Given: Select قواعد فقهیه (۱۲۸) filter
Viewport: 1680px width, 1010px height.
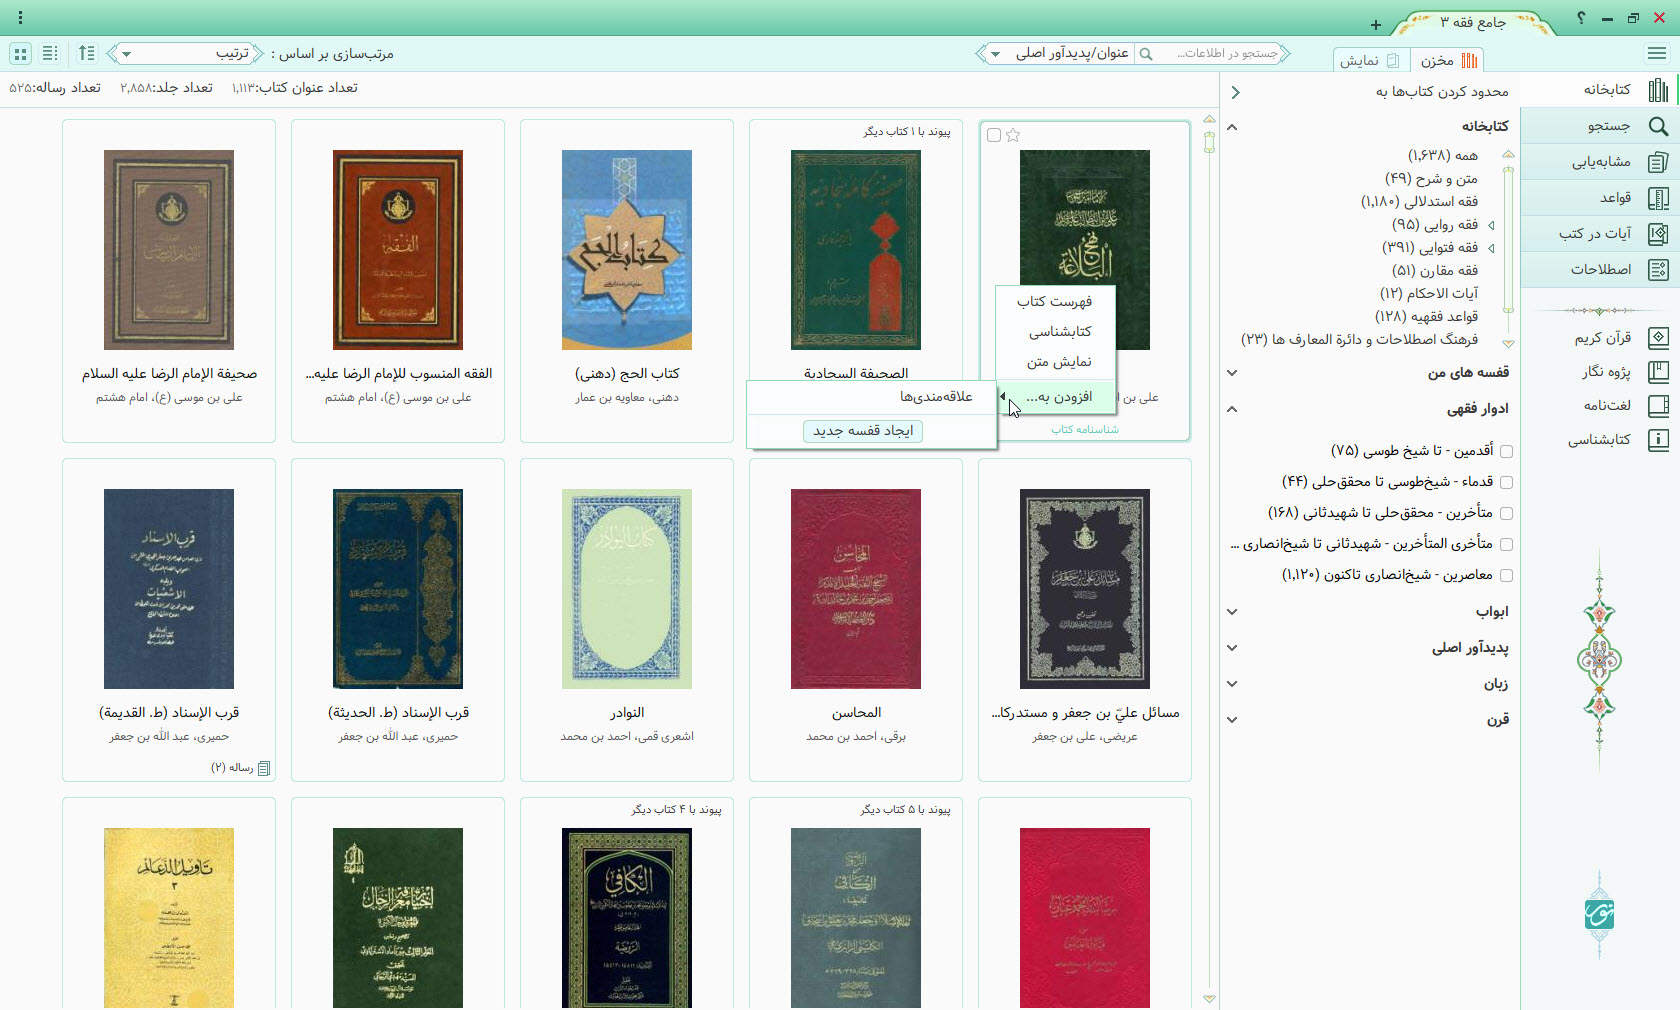Looking at the screenshot, I should pos(1427,317).
